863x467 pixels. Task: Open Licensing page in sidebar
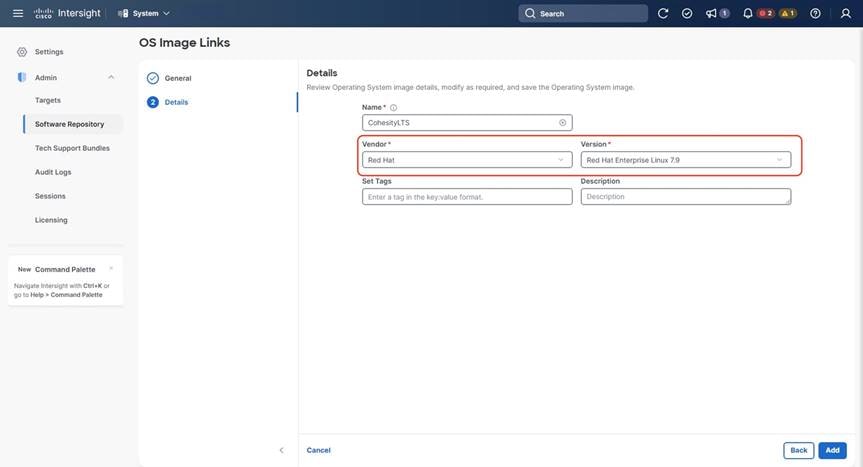(x=51, y=220)
